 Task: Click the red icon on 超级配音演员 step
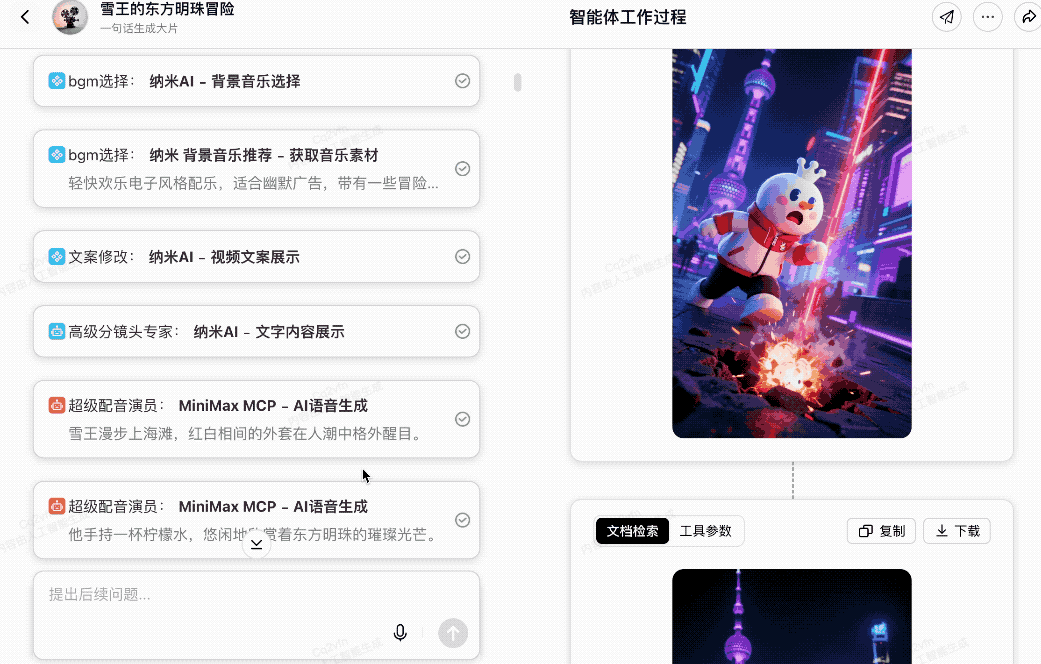click(57, 406)
